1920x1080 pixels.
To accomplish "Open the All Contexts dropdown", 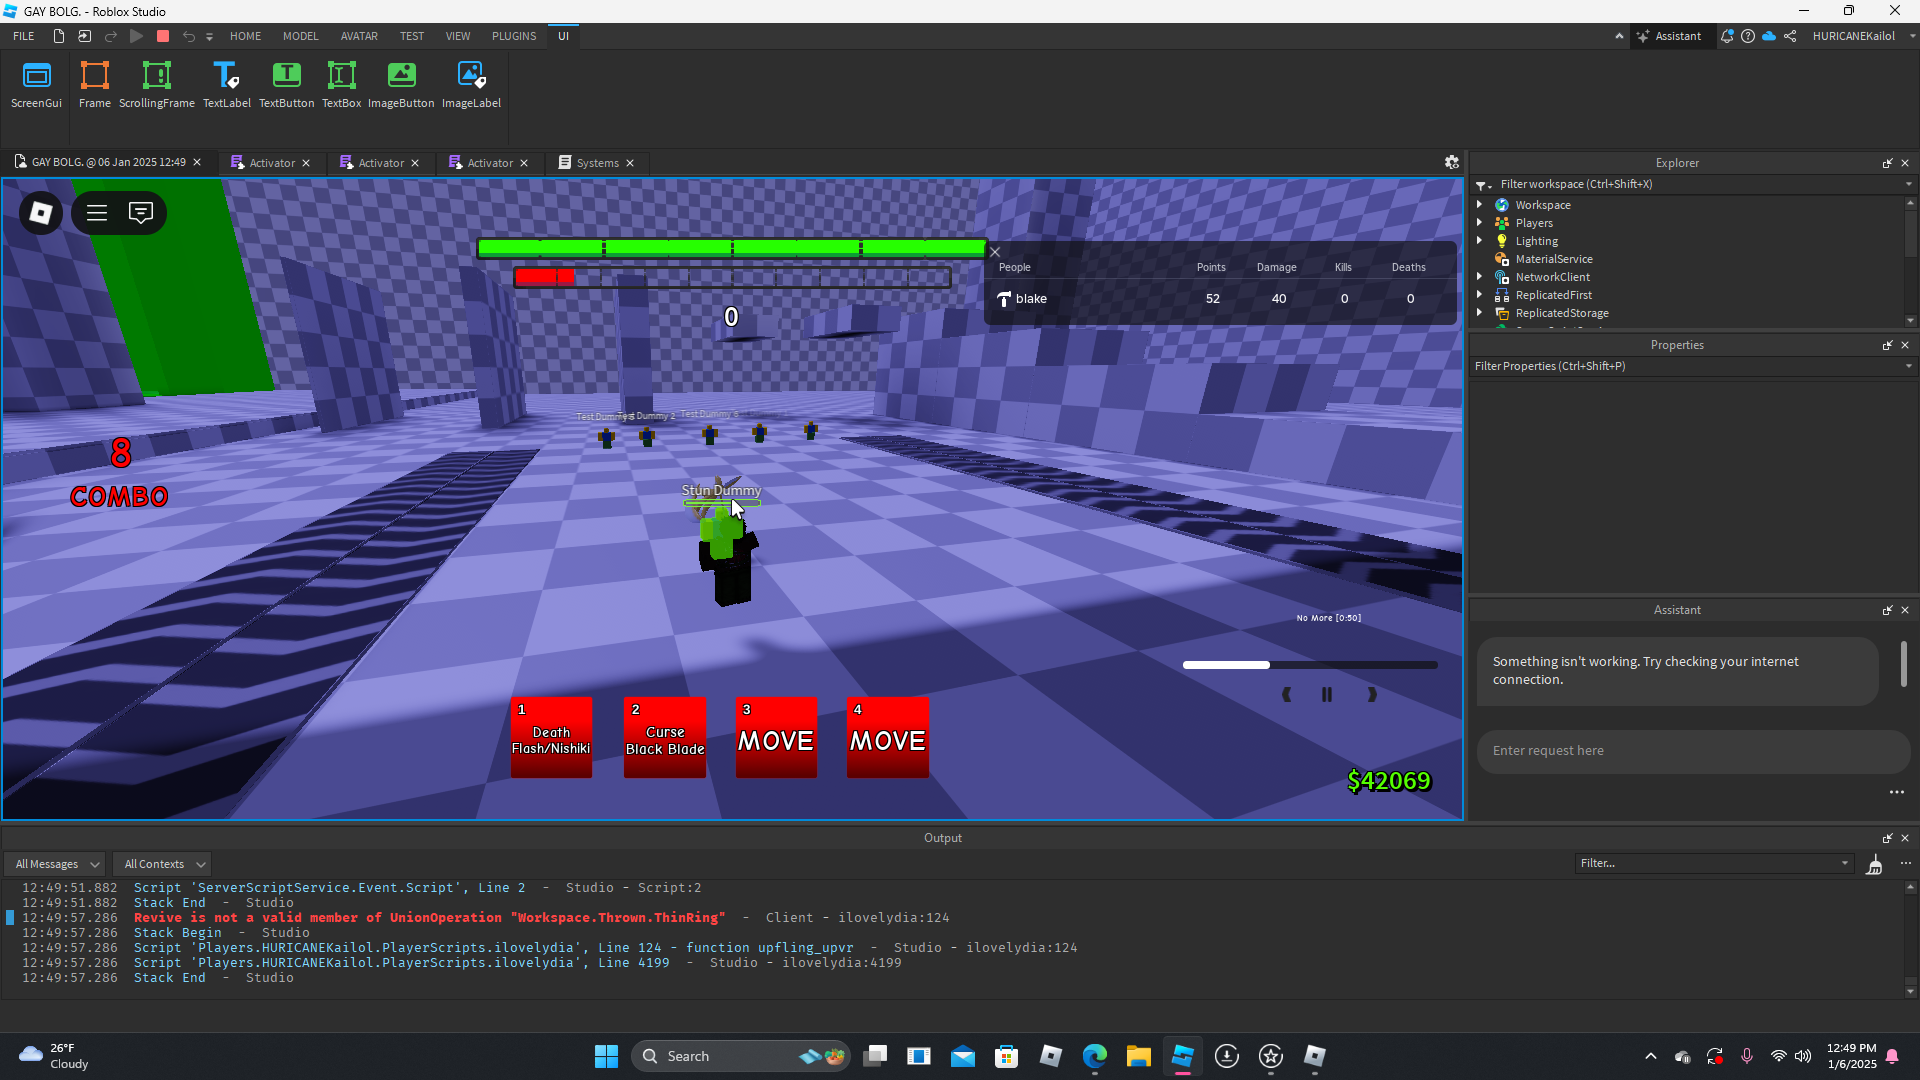I will (163, 864).
